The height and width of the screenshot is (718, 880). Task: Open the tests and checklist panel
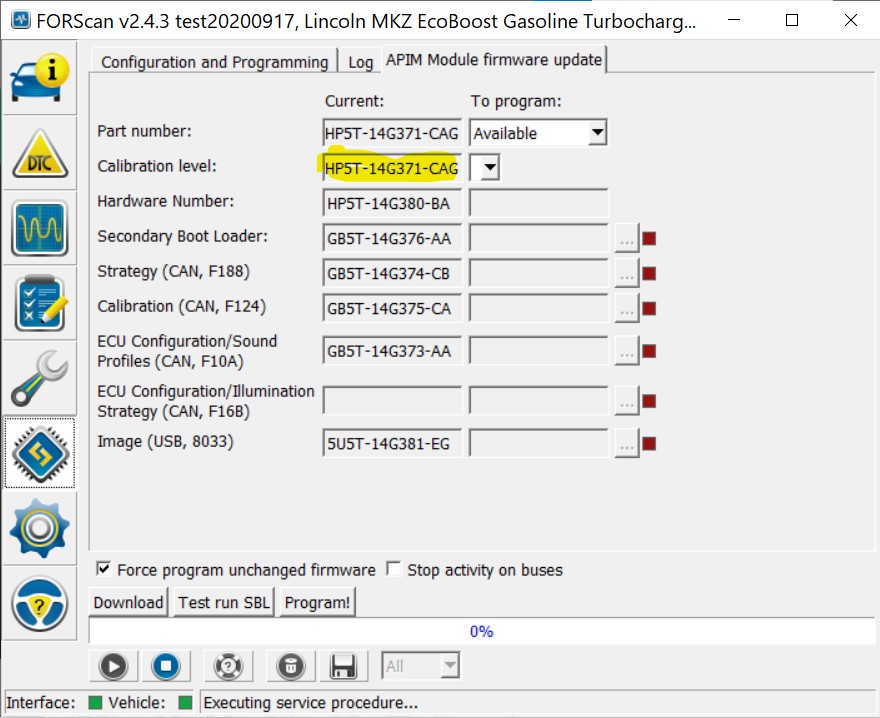pos(40,302)
